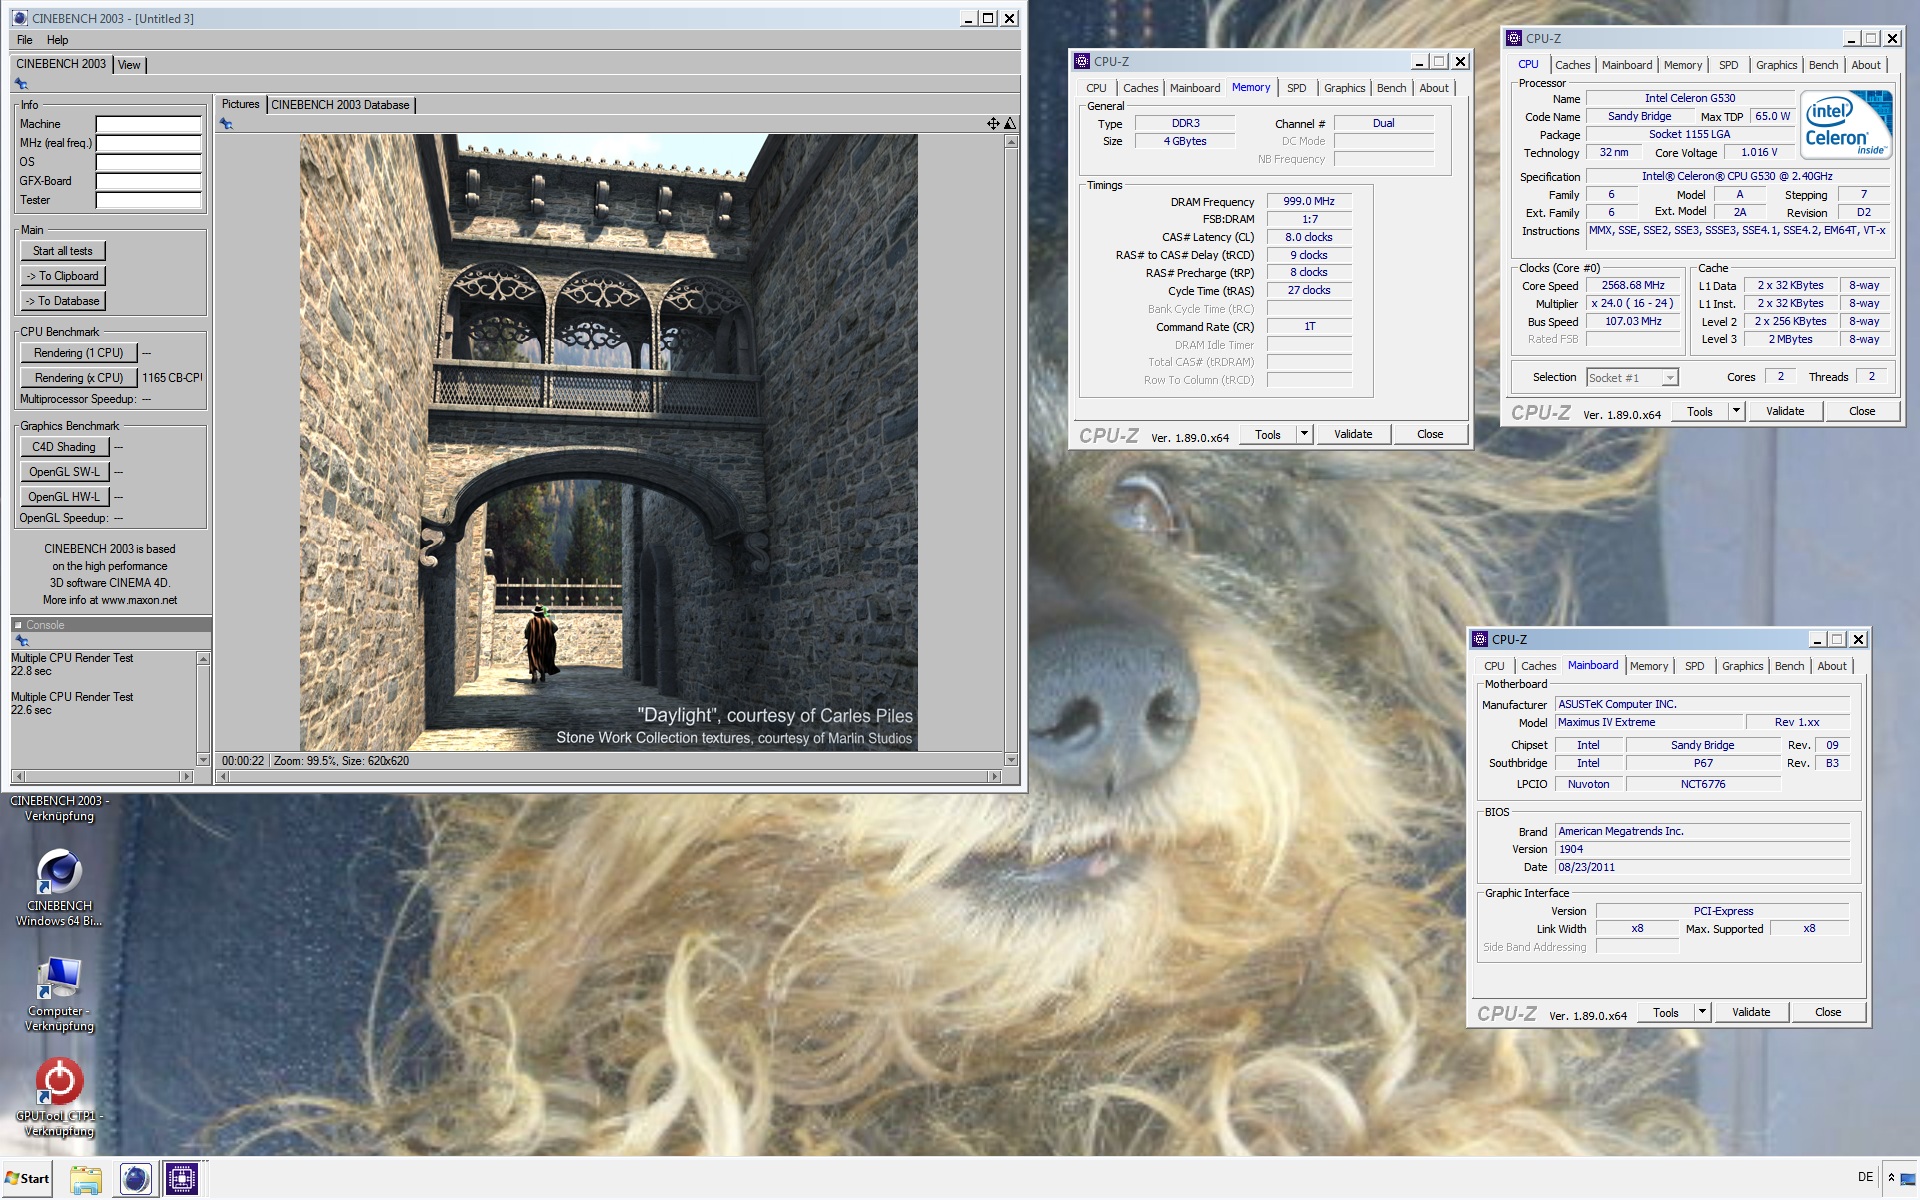Click the console horizontal scrollbar right arrow
Screen dimensions: 1920x1200
[x=186, y=776]
